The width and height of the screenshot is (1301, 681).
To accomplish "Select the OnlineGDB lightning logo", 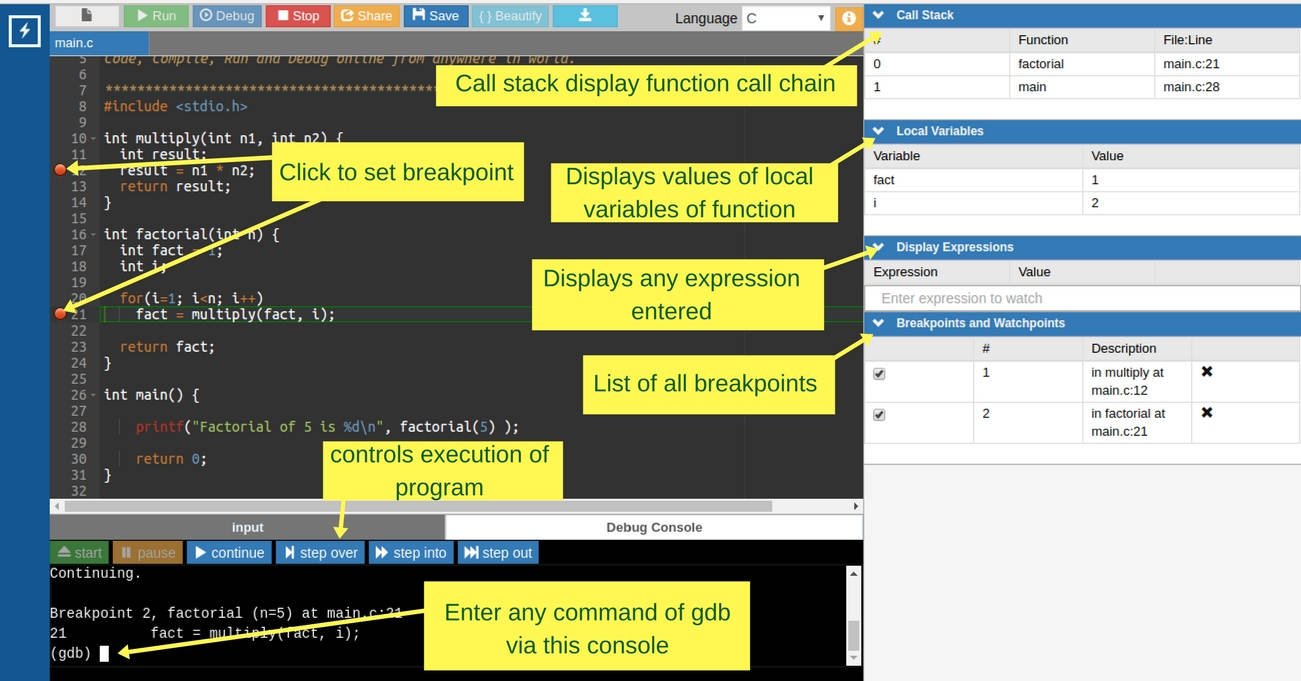I will (22, 30).
